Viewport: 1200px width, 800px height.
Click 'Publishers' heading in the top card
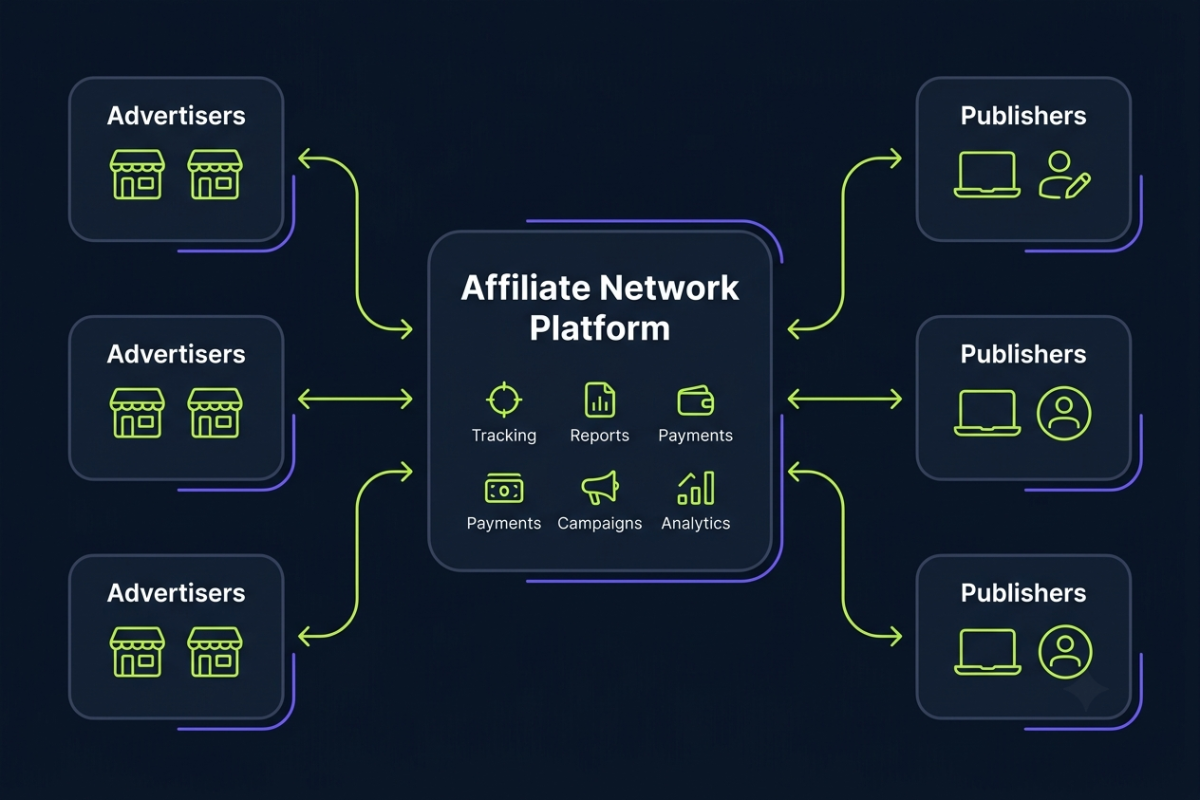[1023, 116]
